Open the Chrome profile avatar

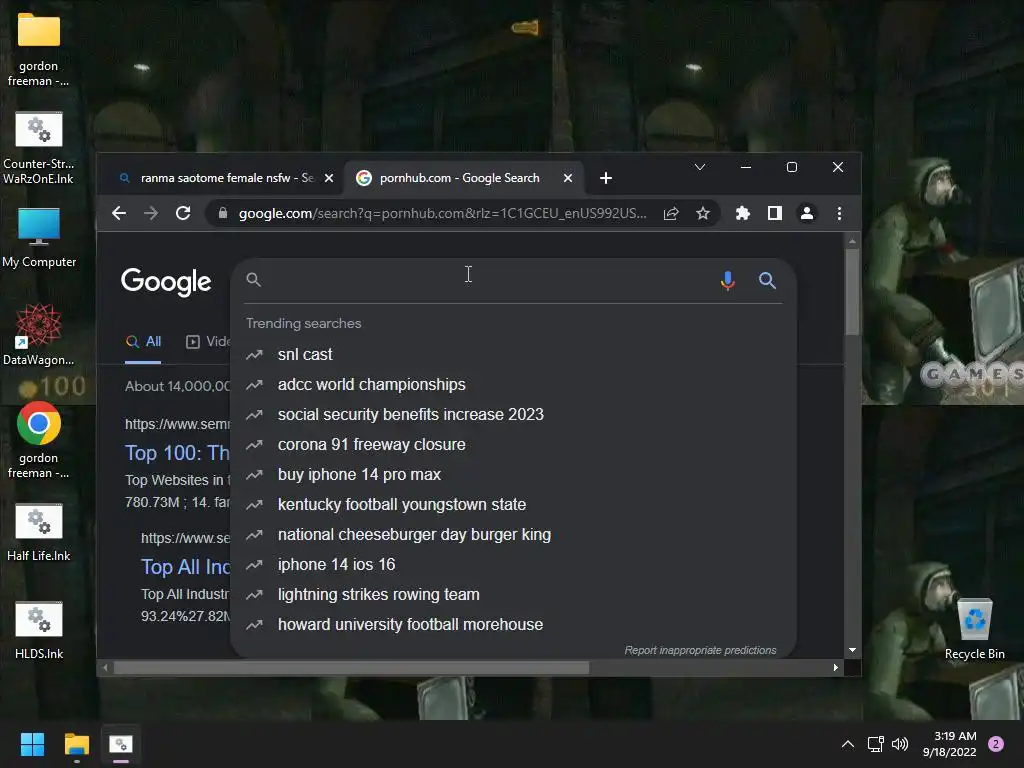[x=807, y=213]
